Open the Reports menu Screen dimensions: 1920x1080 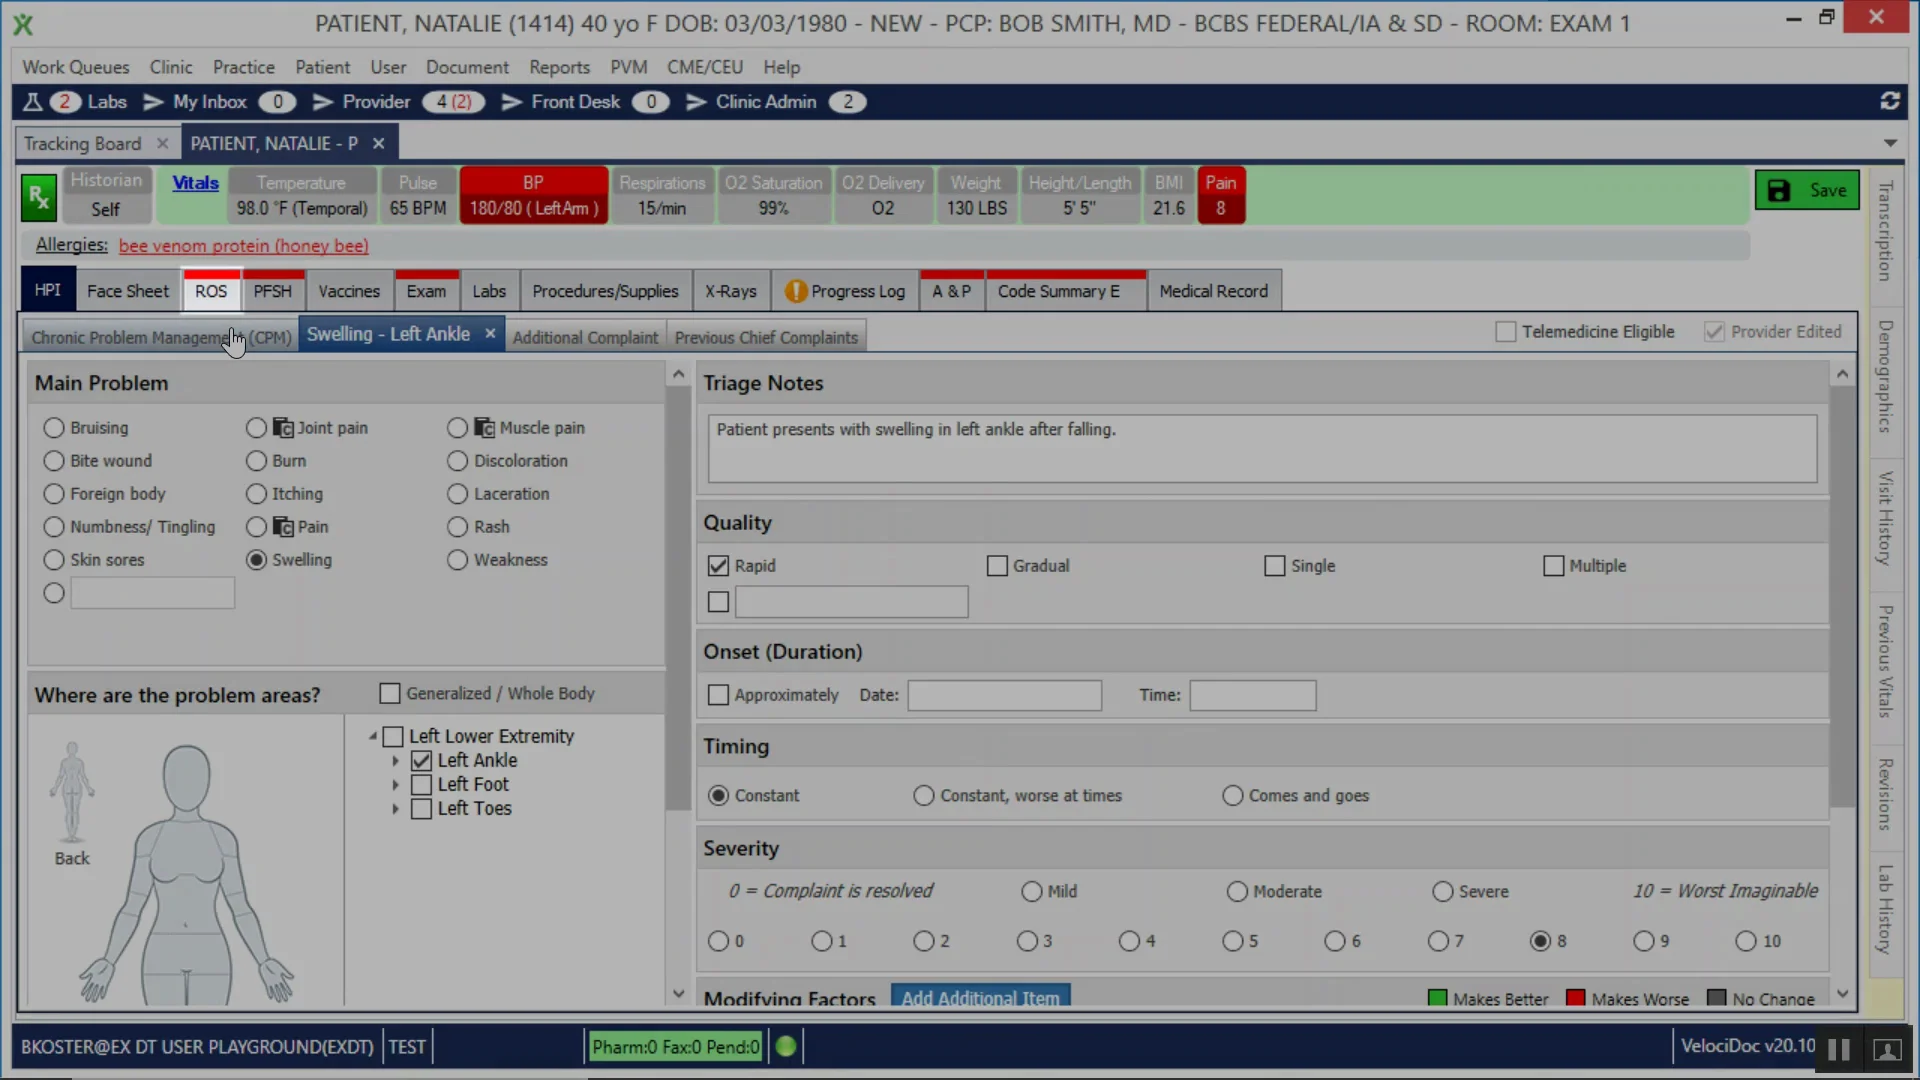(558, 66)
